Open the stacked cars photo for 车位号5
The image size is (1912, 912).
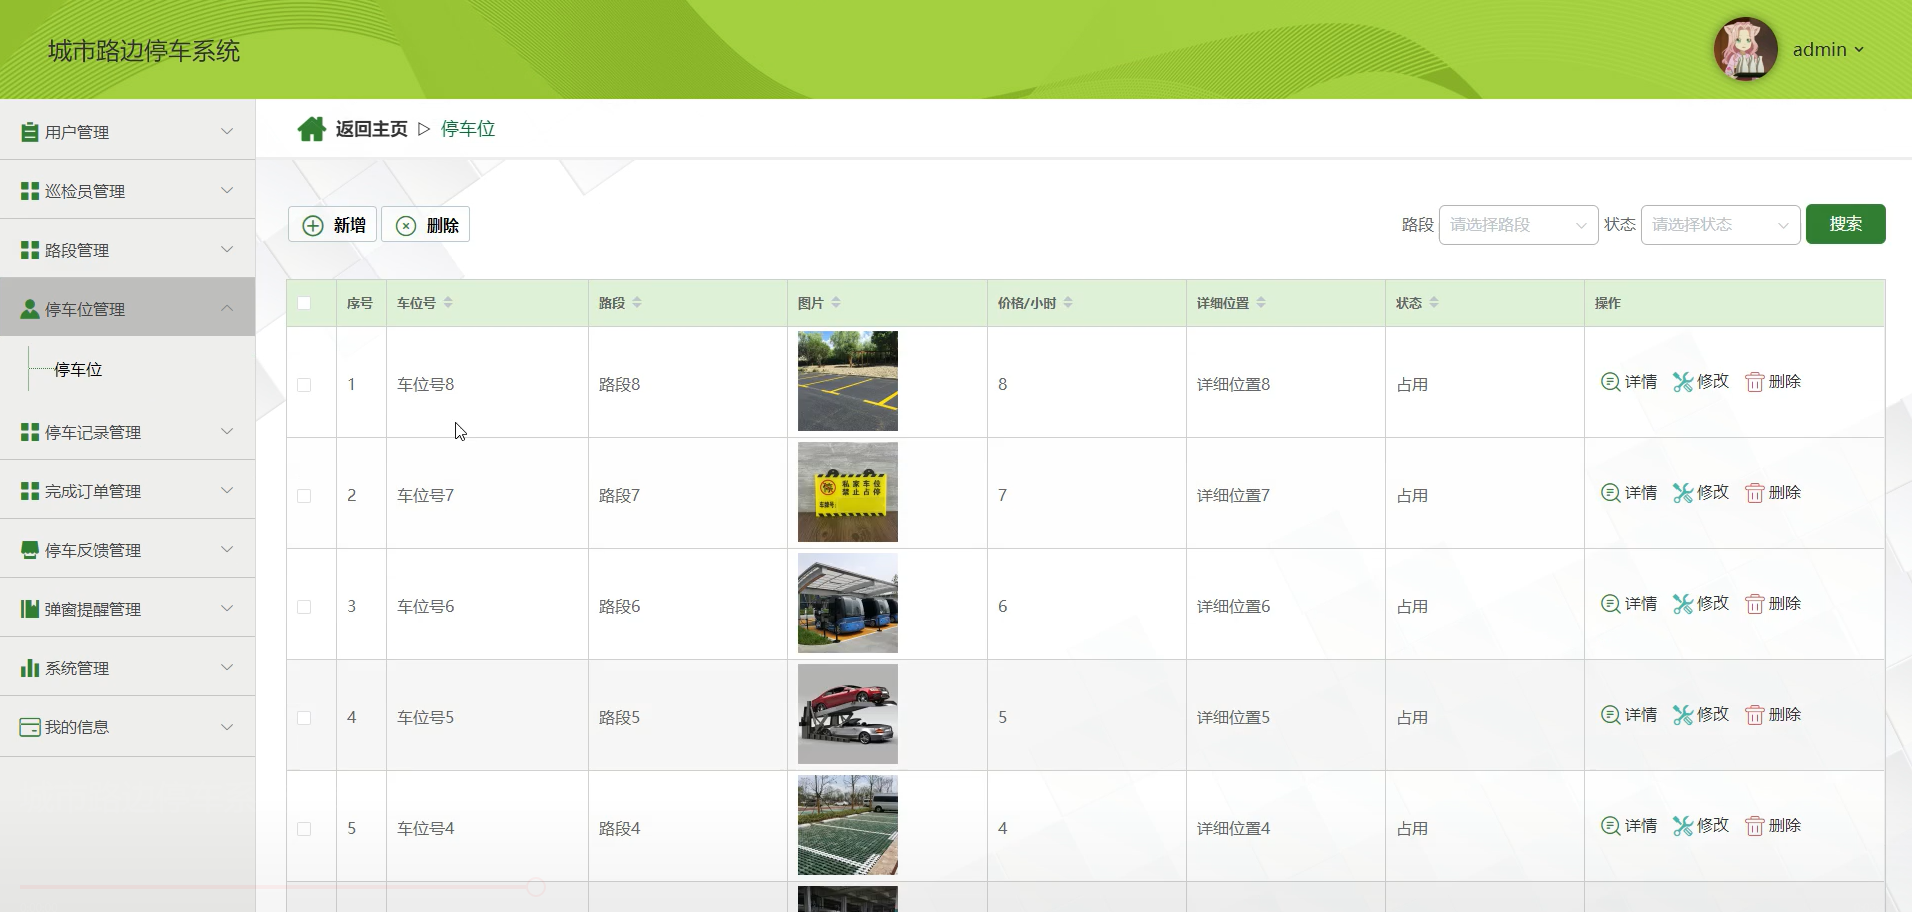[848, 714]
